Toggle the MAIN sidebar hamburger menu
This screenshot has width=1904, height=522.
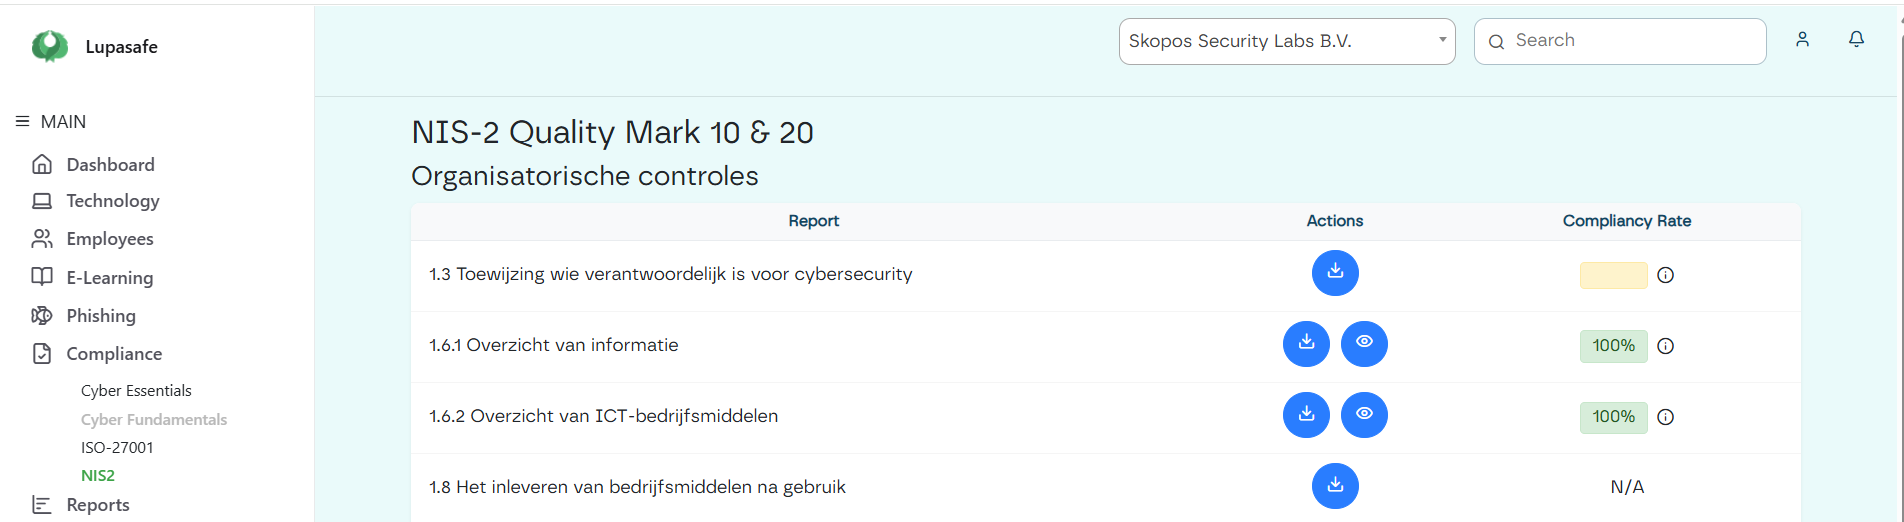[x=22, y=122]
